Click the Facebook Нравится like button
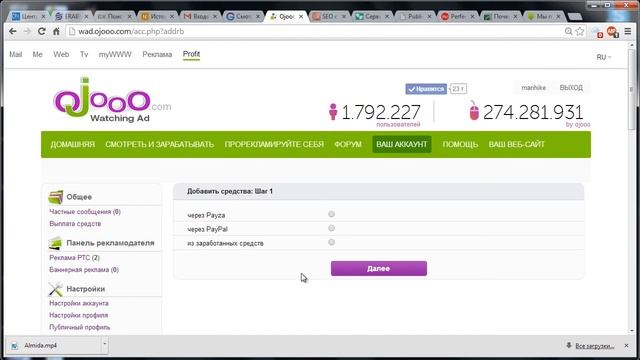The width and height of the screenshot is (640, 360). click(x=426, y=89)
